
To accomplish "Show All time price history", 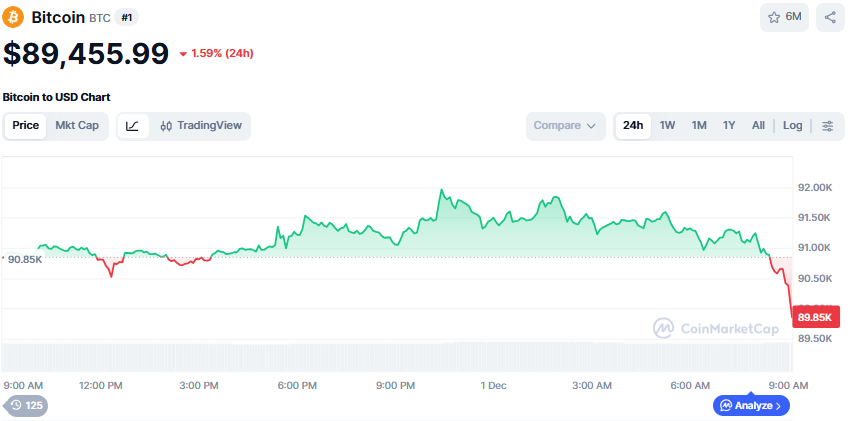I will pyautogui.click(x=758, y=126).
